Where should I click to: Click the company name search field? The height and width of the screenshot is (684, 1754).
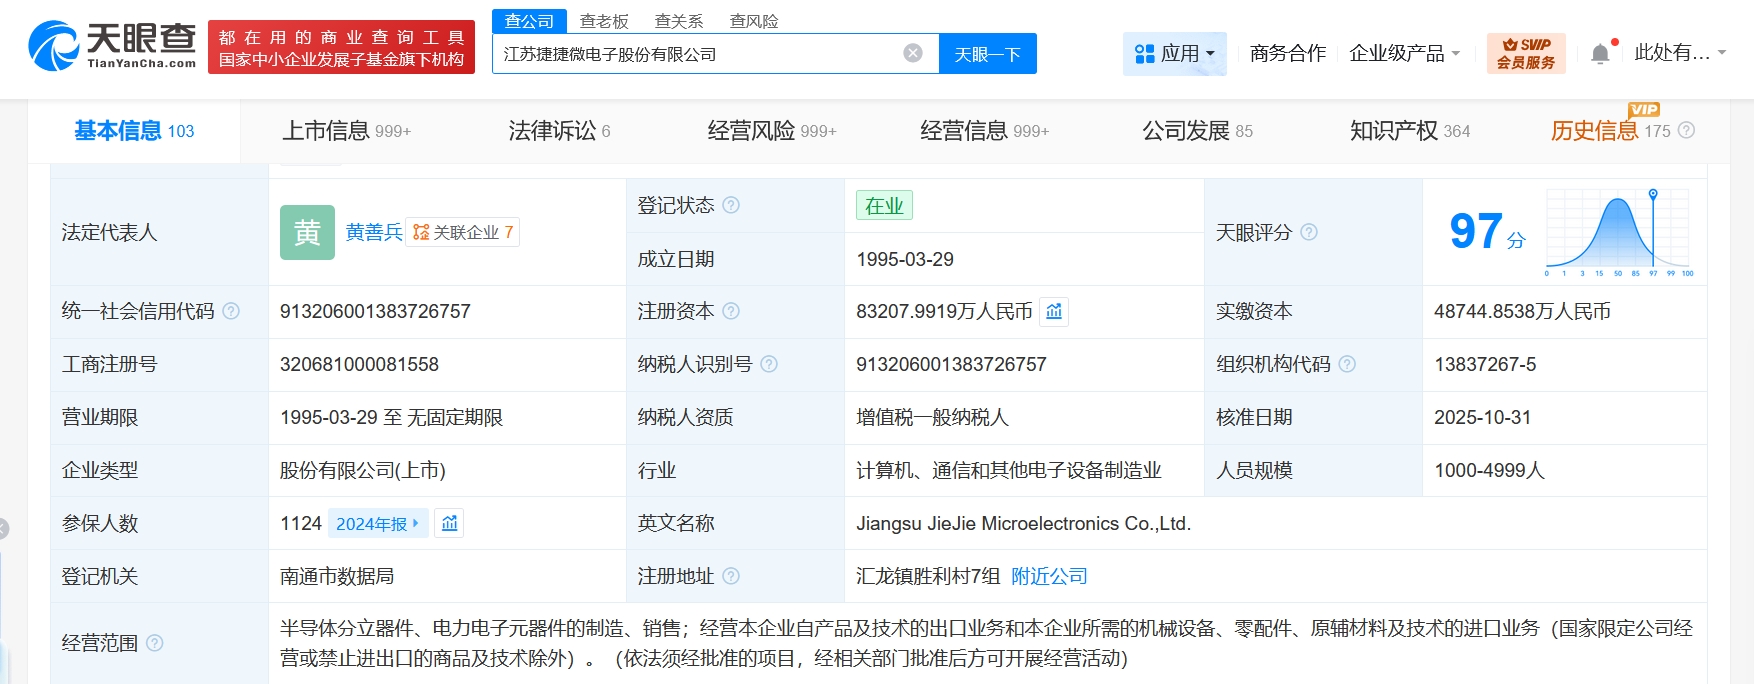pos(700,54)
